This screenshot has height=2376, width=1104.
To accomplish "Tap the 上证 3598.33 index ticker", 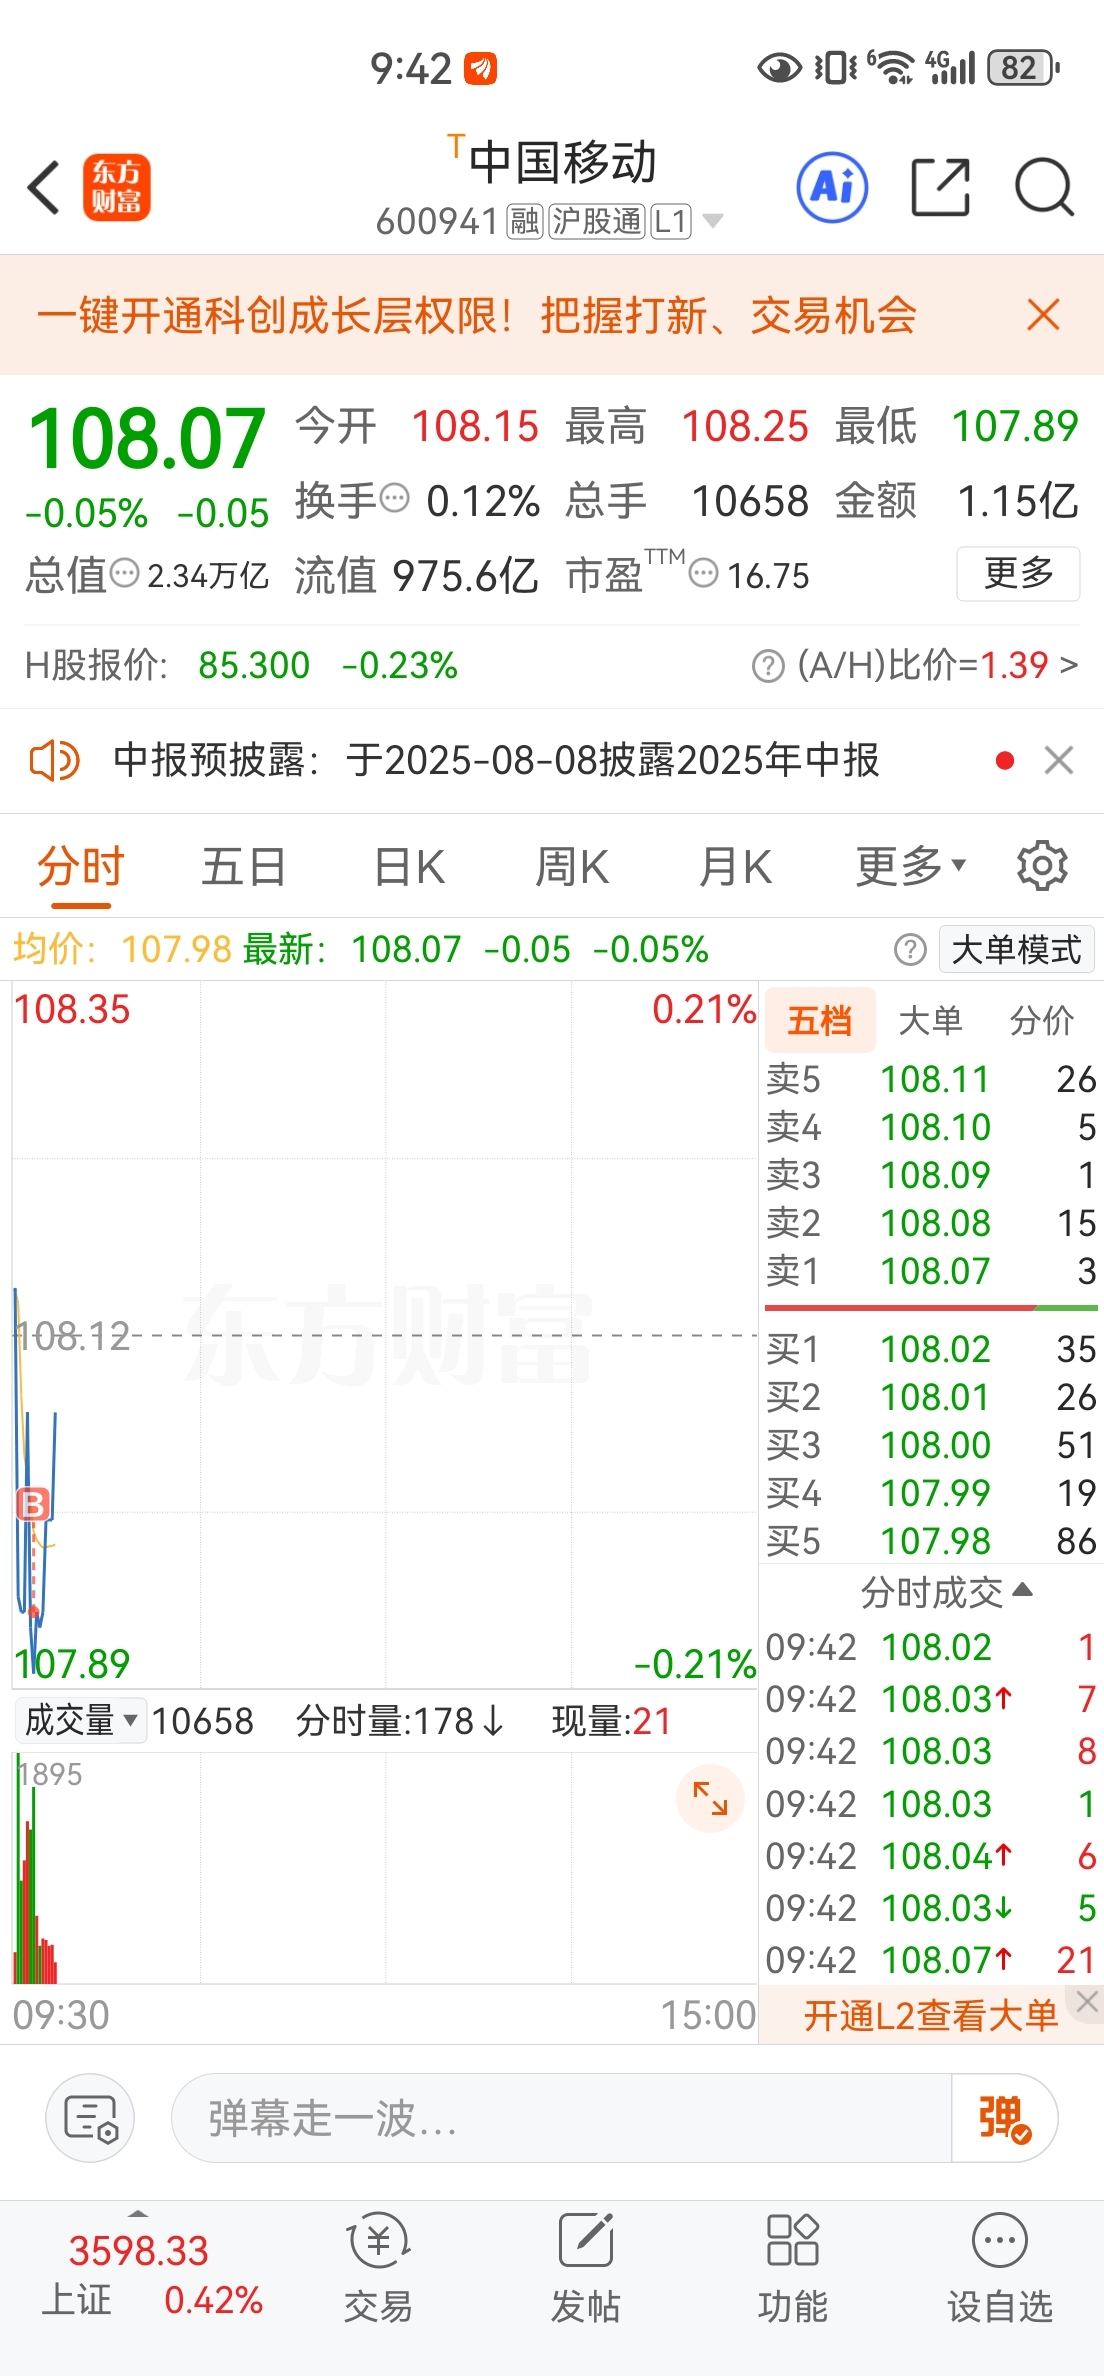I will tap(152, 2275).
